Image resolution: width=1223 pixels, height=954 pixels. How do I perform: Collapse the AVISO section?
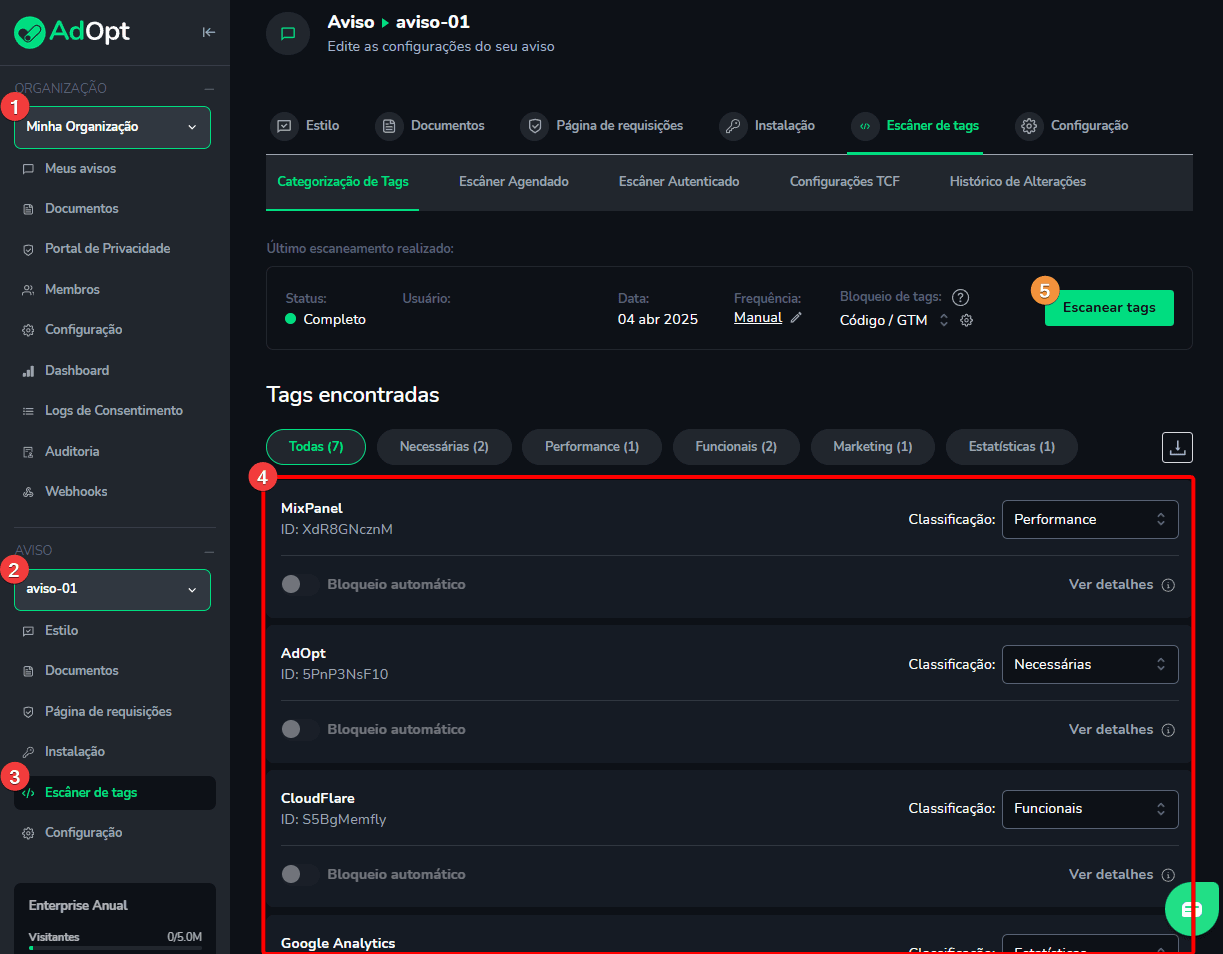(209, 551)
